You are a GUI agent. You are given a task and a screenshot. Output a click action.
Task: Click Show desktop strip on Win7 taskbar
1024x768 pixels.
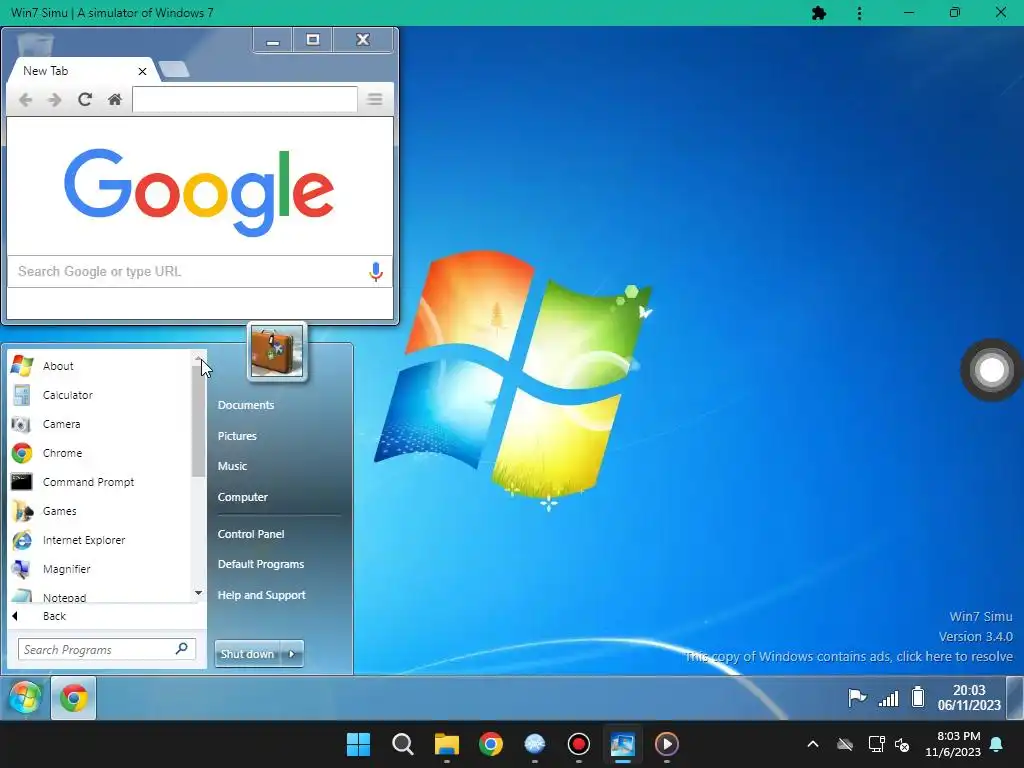(x=1015, y=697)
